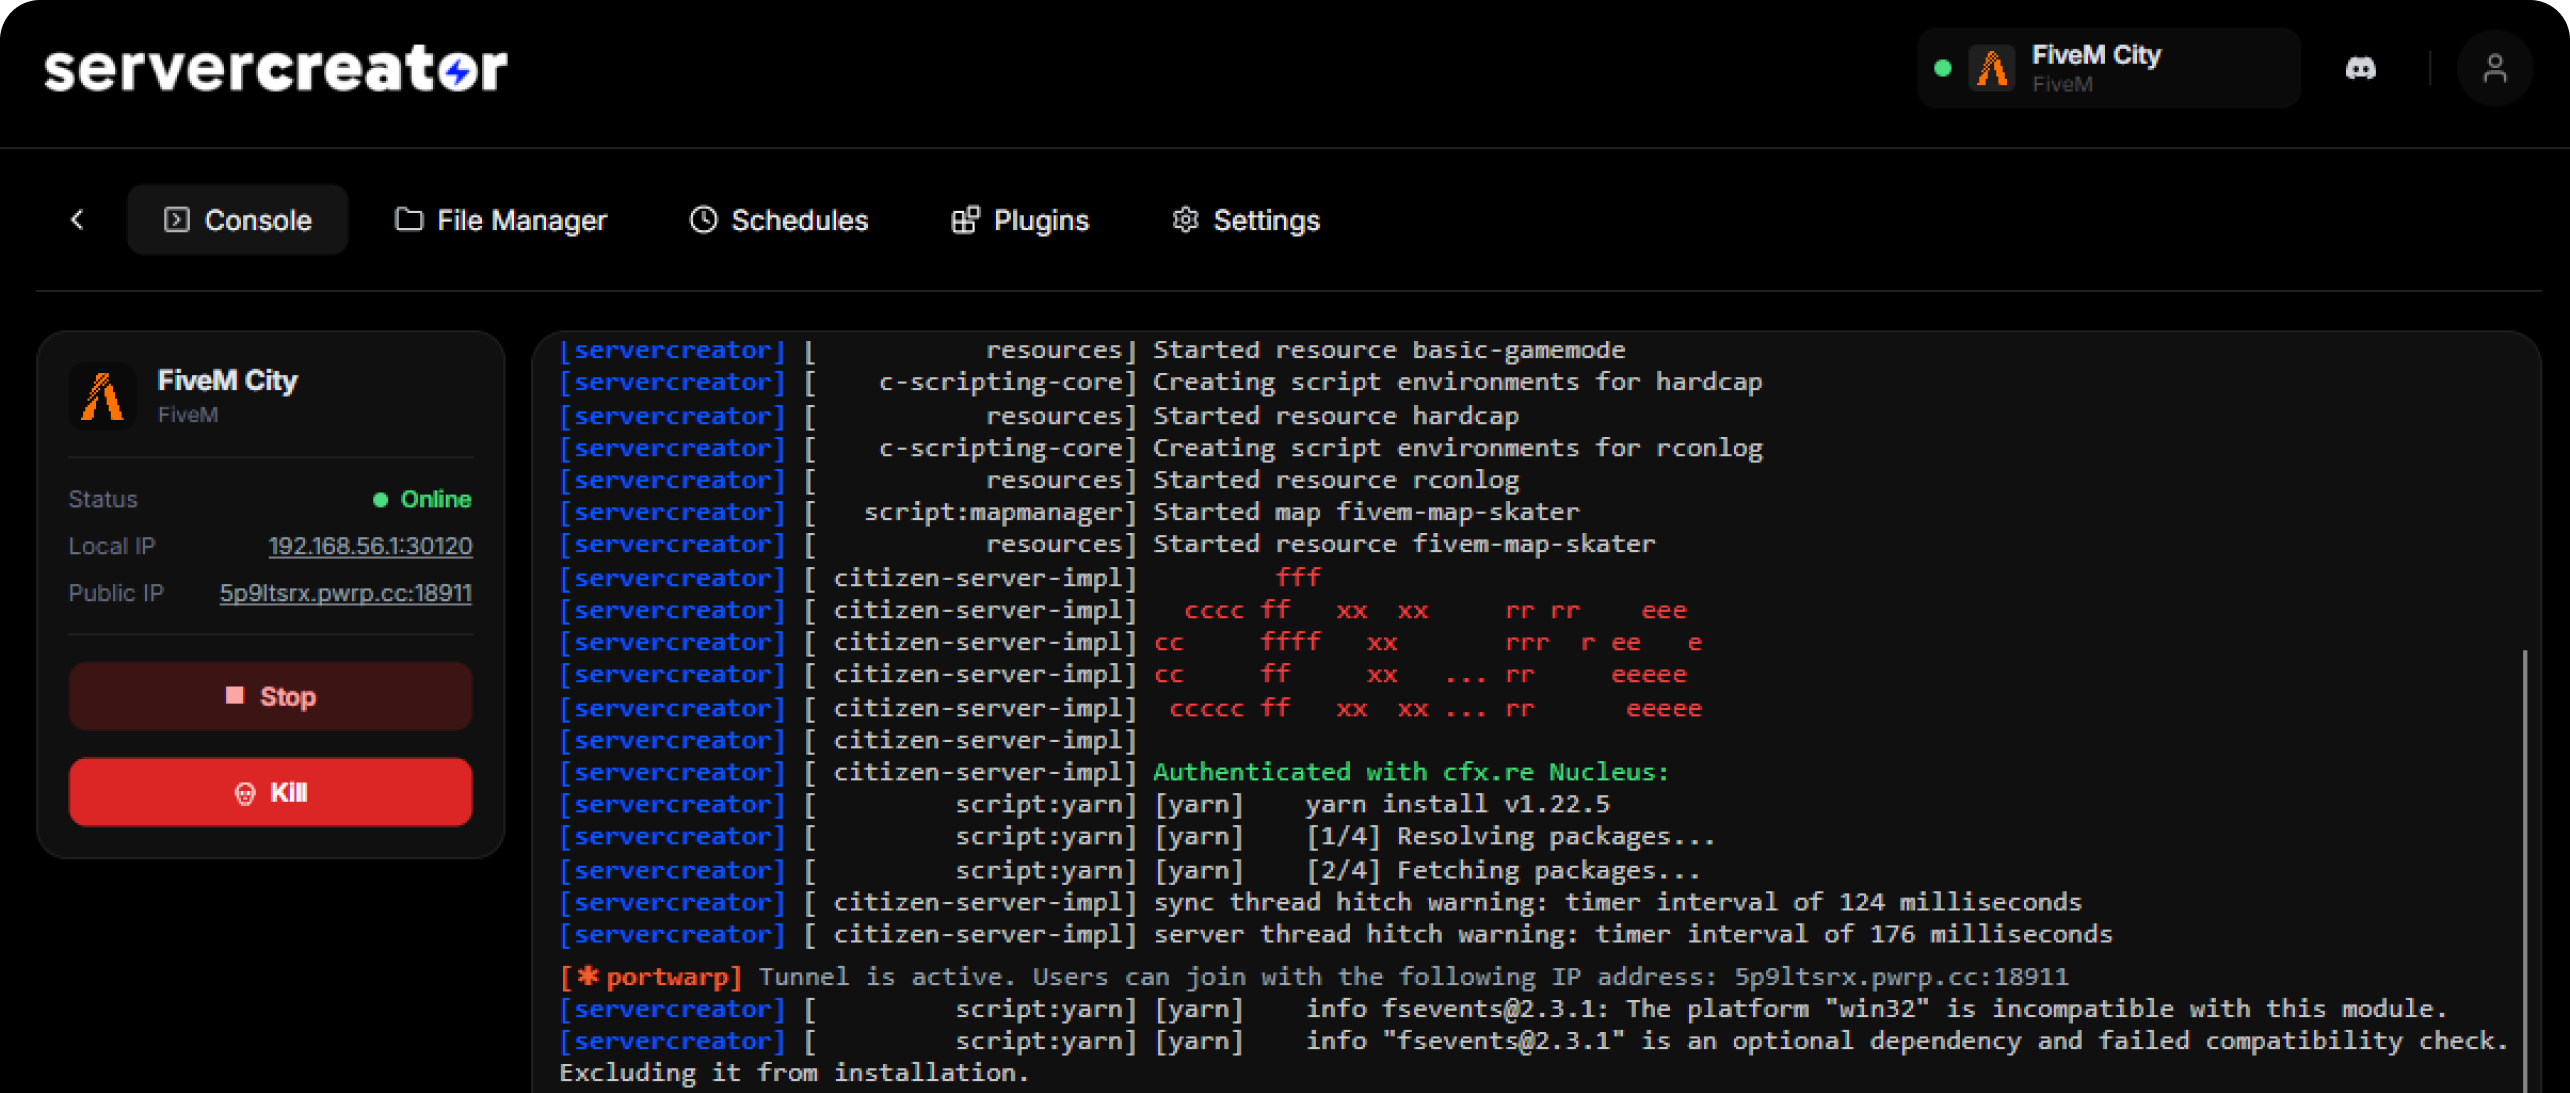
Task: Click the FiveM City title in sidebar
Action: click(x=227, y=381)
